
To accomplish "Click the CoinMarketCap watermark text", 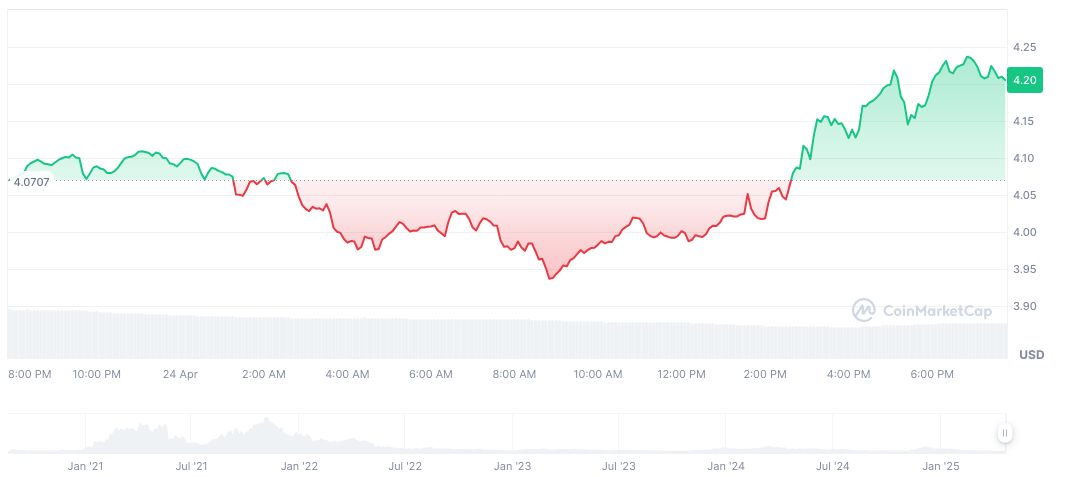I will click(937, 311).
